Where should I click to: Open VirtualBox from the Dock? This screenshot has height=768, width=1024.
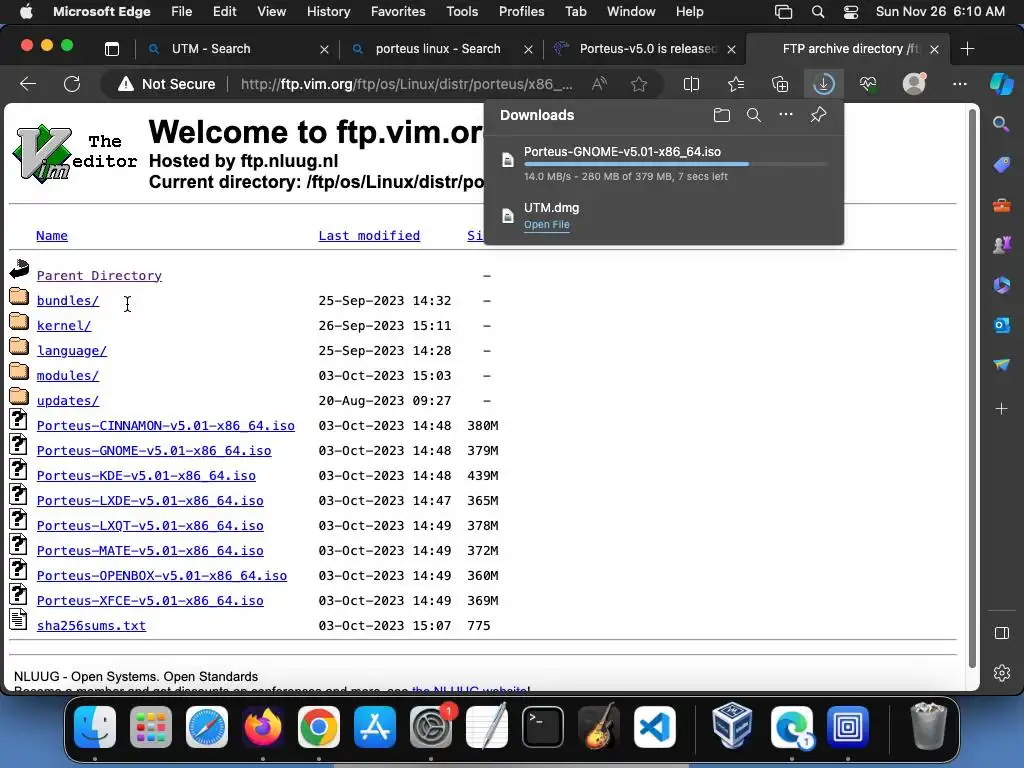[732, 726]
